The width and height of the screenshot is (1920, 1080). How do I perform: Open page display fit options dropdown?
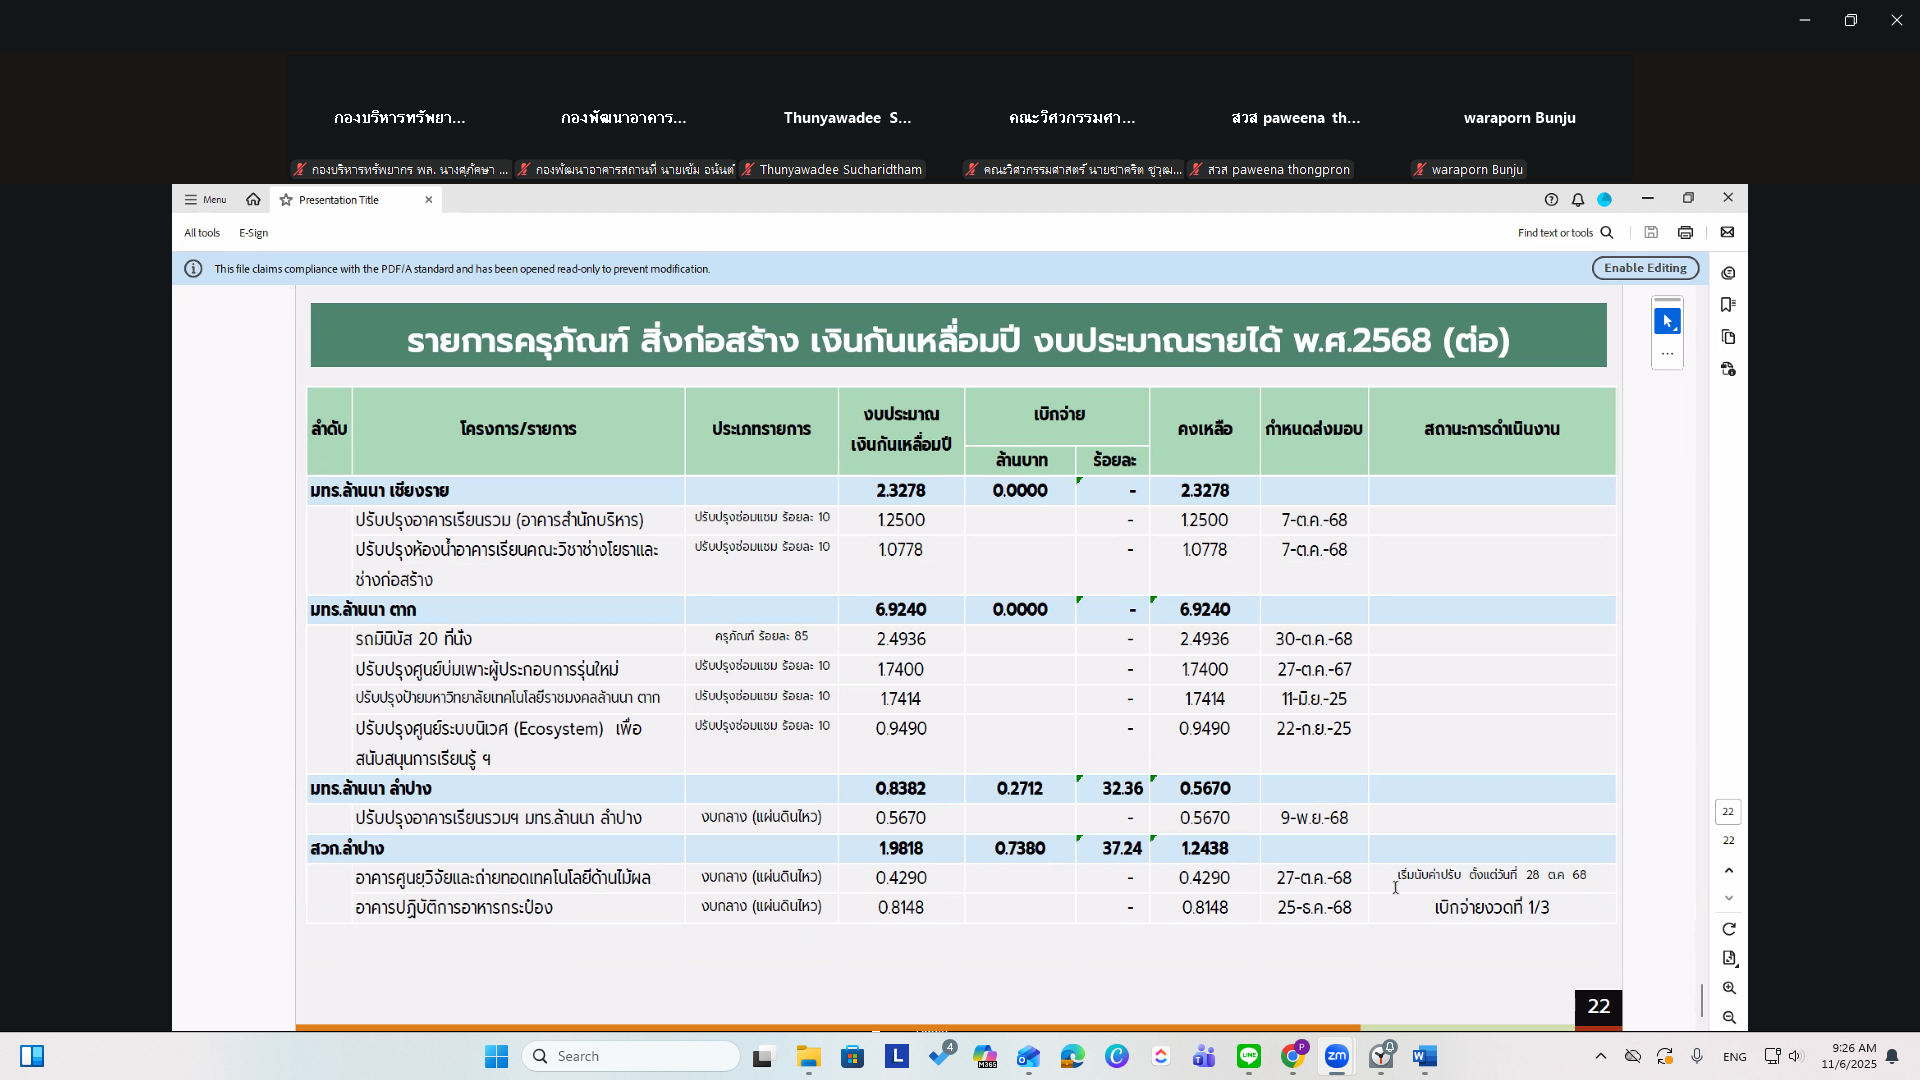point(1729,958)
